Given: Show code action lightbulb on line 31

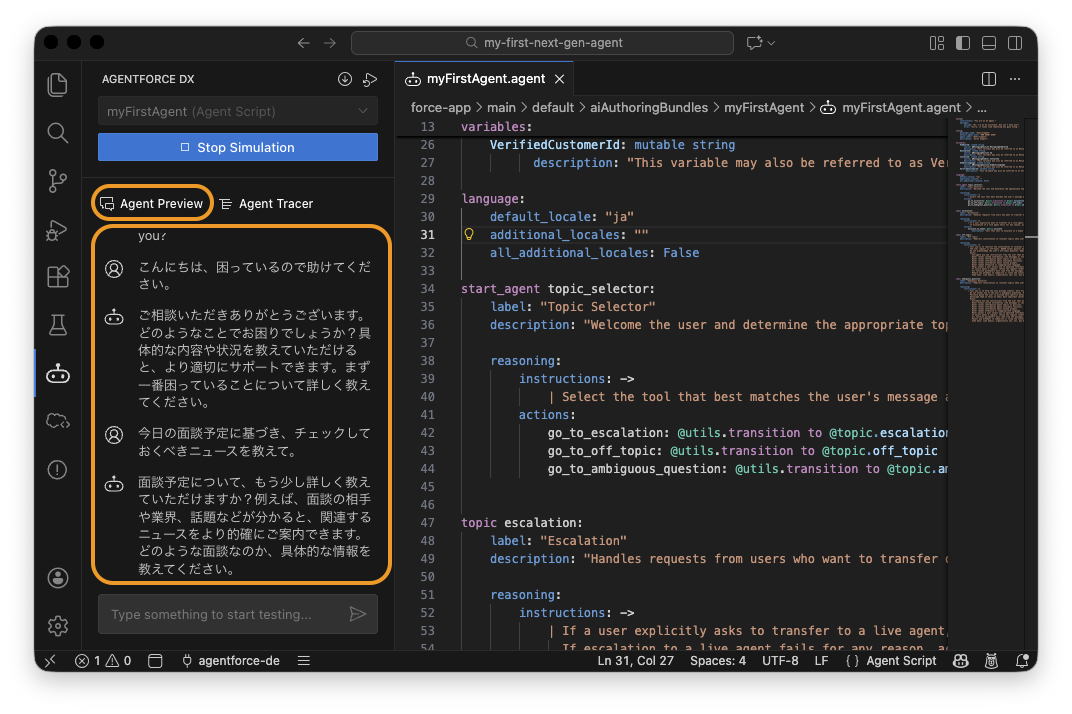Looking at the screenshot, I should (x=469, y=235).
